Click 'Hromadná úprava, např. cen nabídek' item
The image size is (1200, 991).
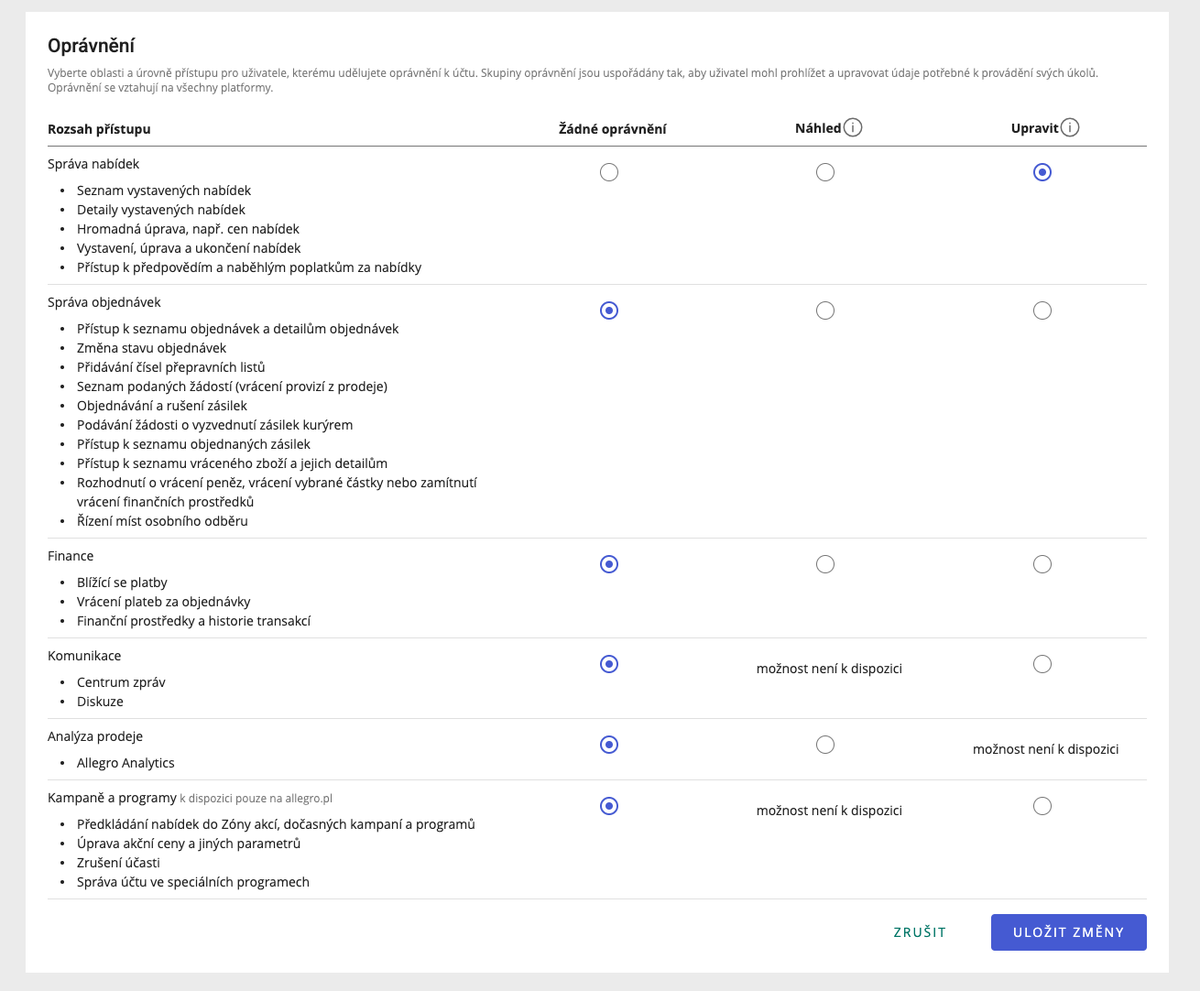point(188,229)
